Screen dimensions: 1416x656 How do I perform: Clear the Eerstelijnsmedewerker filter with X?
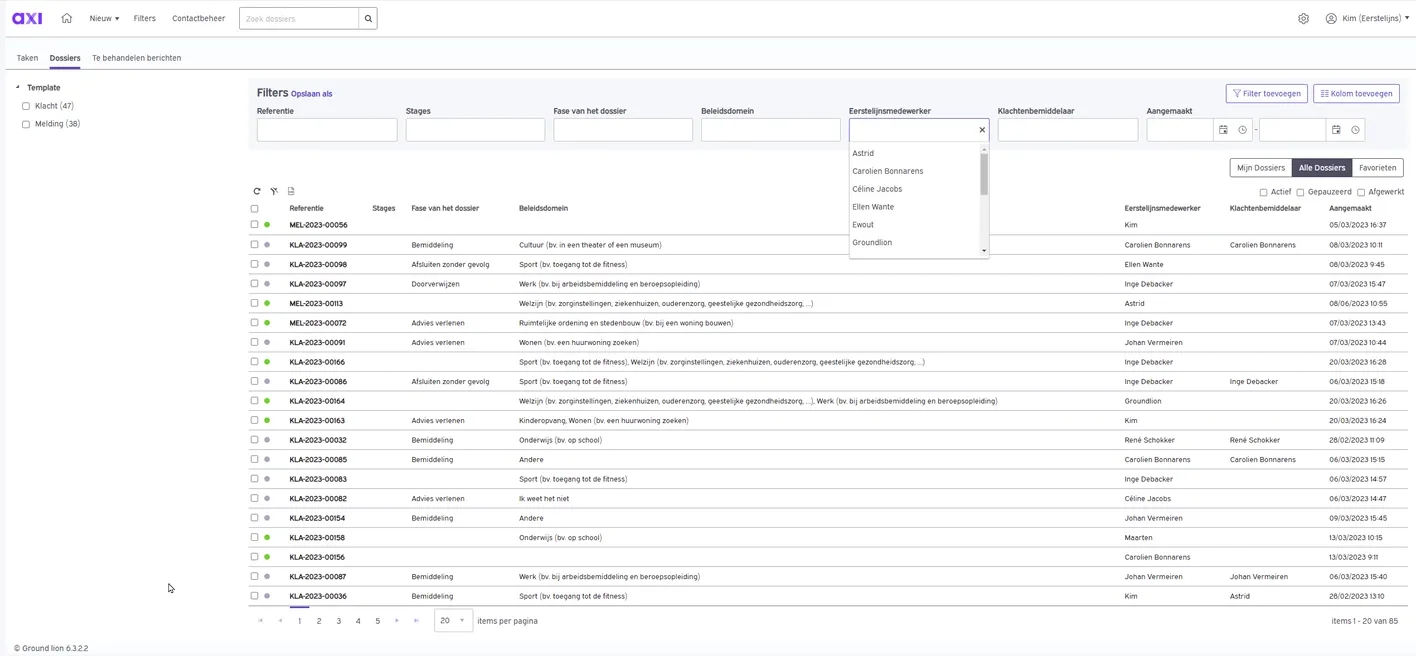[982, 130]
